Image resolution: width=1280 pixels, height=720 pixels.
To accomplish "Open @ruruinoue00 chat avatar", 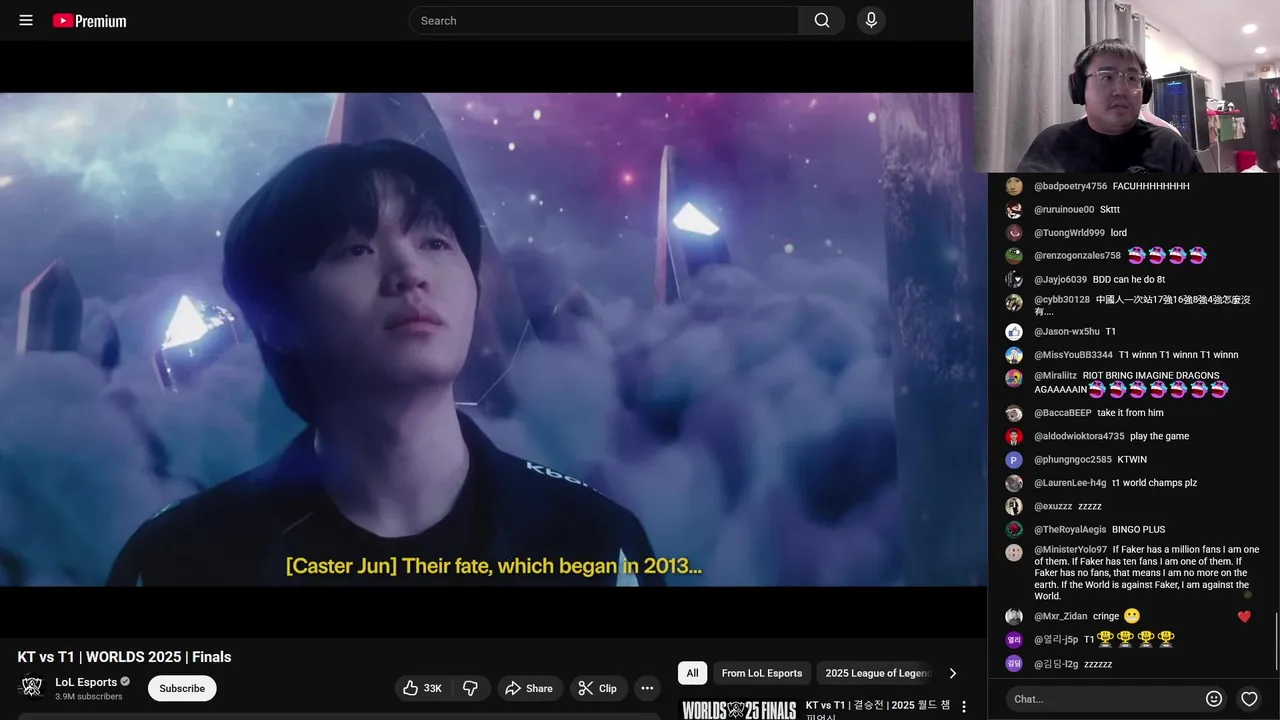I will click(x=1014, y=210).
